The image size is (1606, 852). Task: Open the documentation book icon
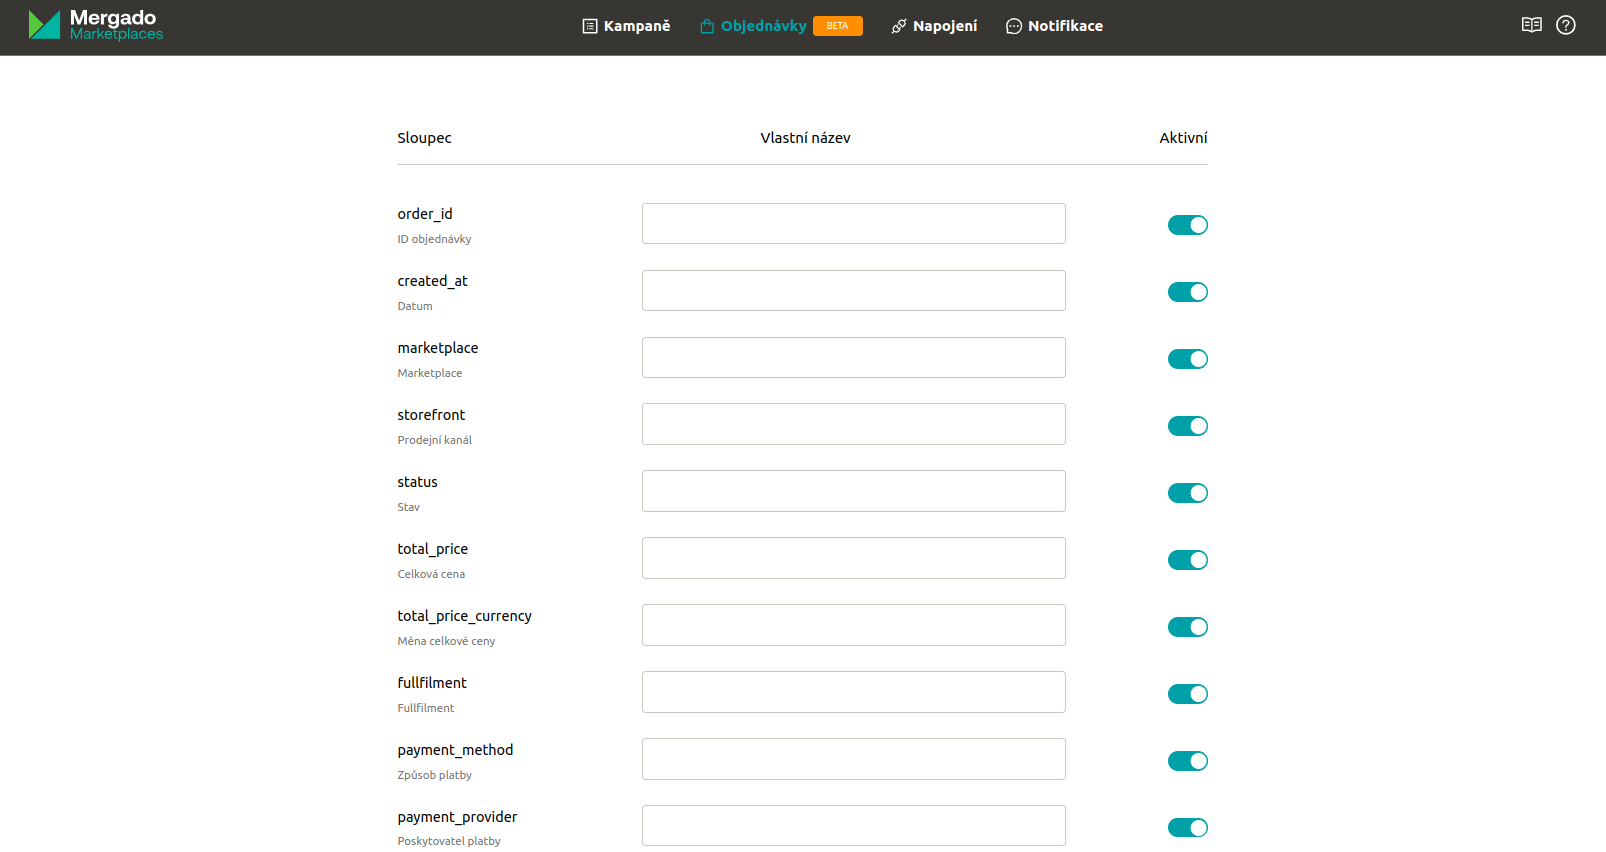1531,25
